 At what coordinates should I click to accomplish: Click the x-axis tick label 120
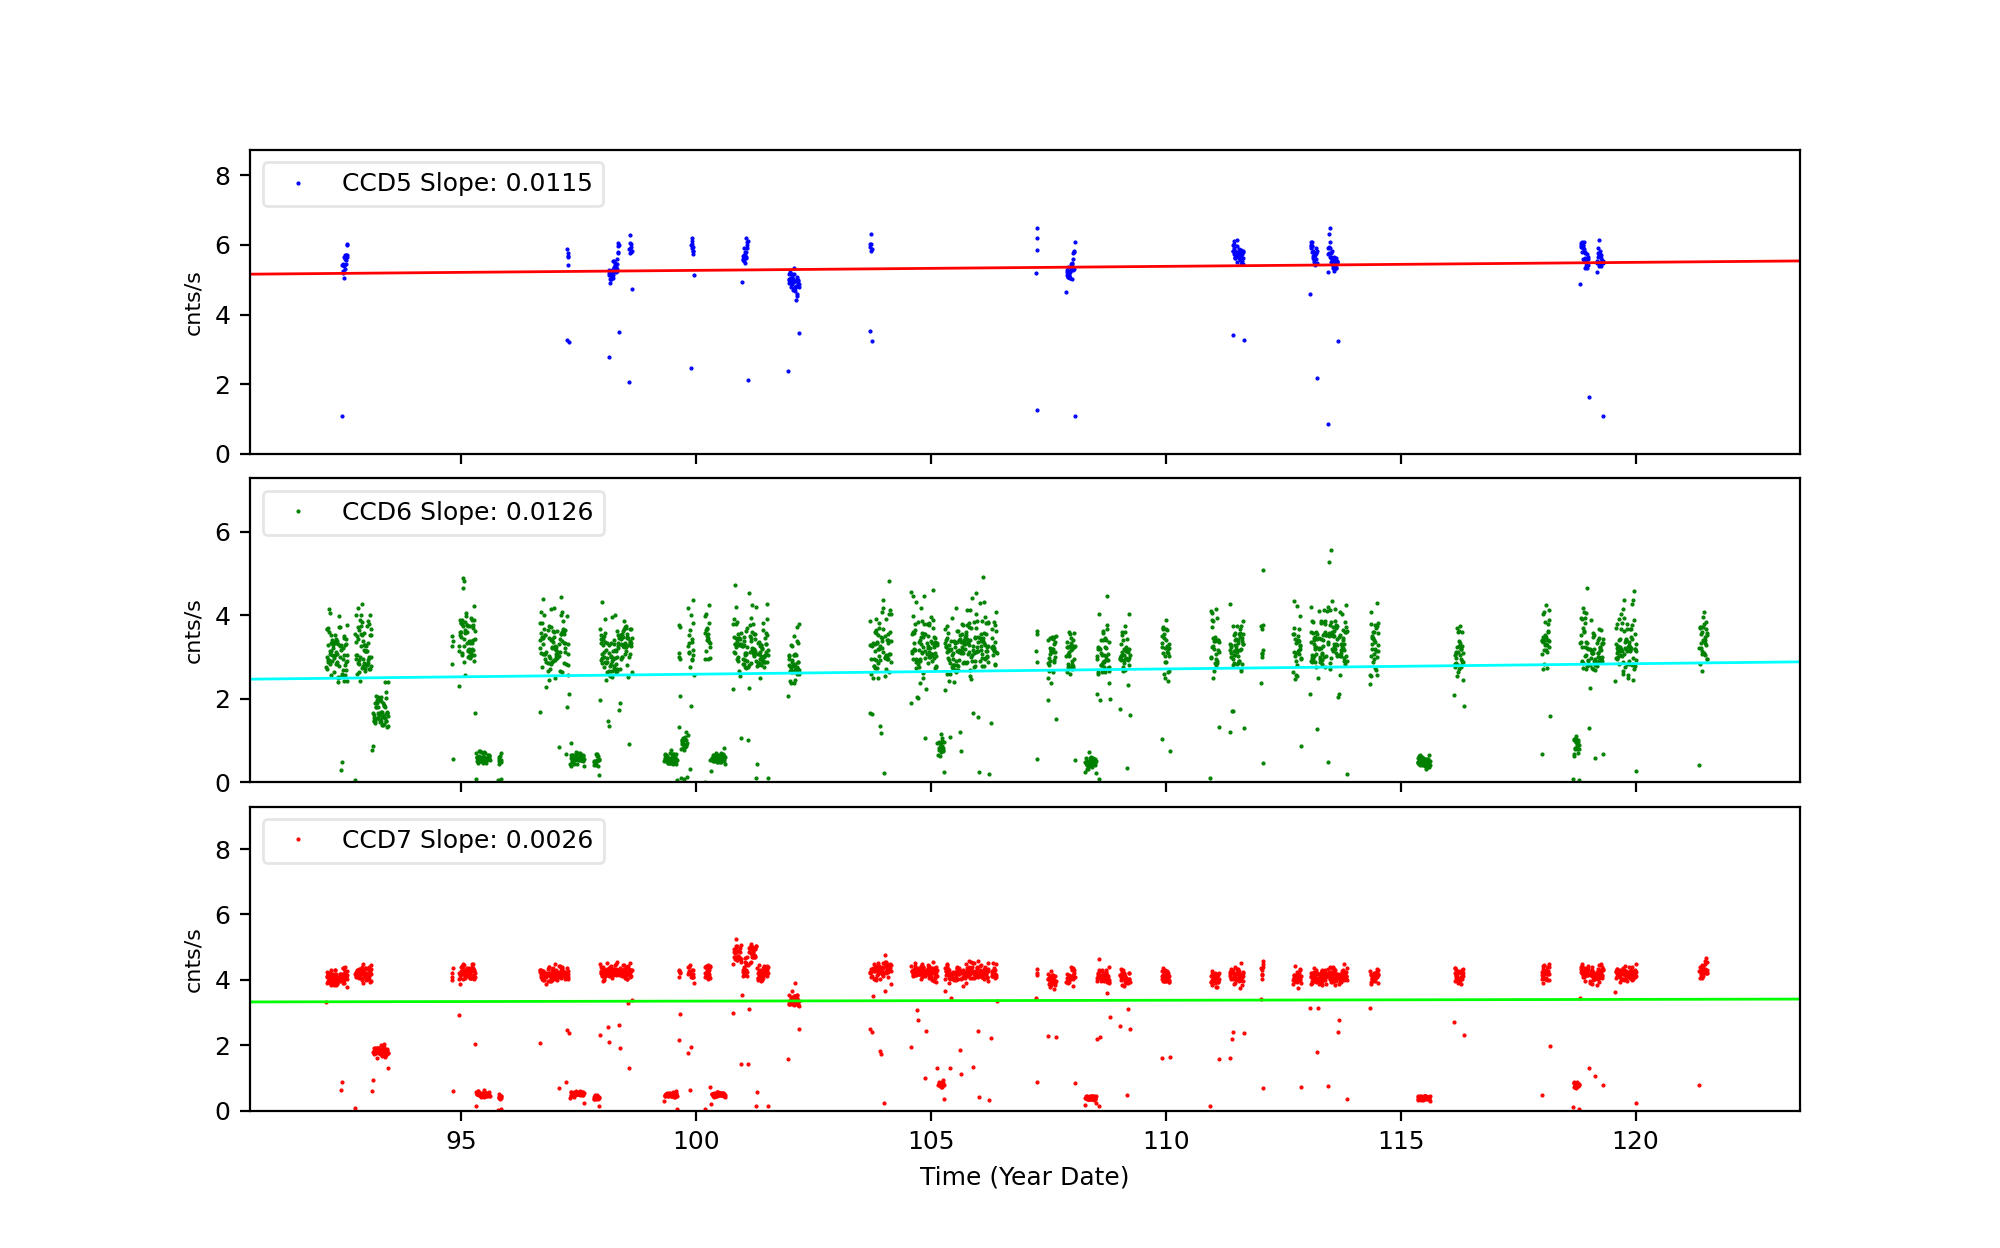[x=1636, y=1141]
